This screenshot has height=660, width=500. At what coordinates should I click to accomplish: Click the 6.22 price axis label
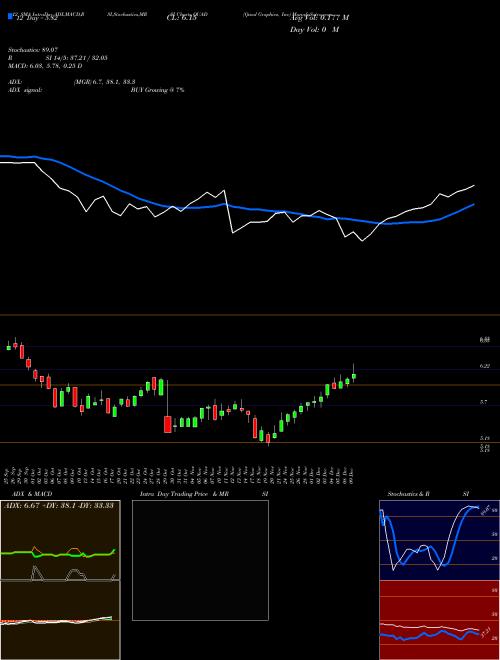[484, 366]
